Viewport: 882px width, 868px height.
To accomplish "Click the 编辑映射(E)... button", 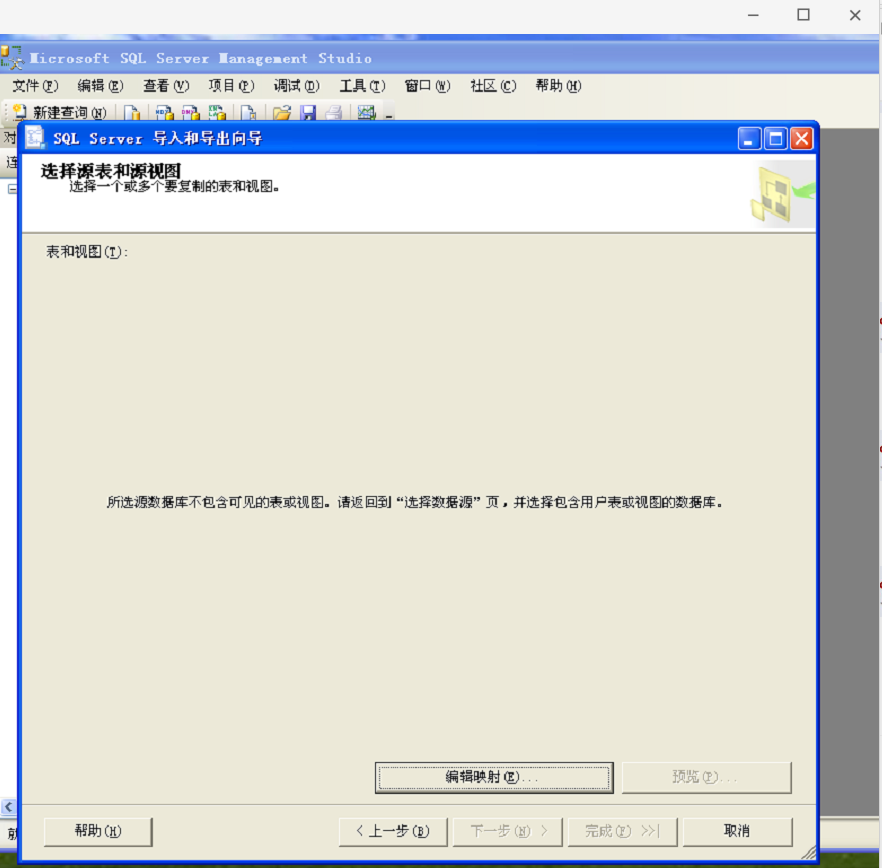I will pyautogui.click(x=494, y=777).
